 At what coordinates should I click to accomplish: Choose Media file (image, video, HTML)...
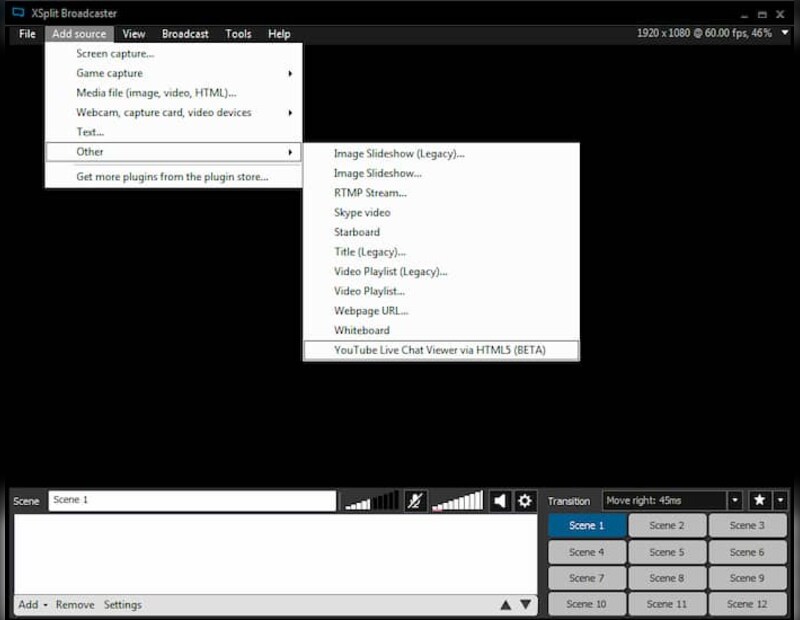pyautogui.click(x=174, y=93)
